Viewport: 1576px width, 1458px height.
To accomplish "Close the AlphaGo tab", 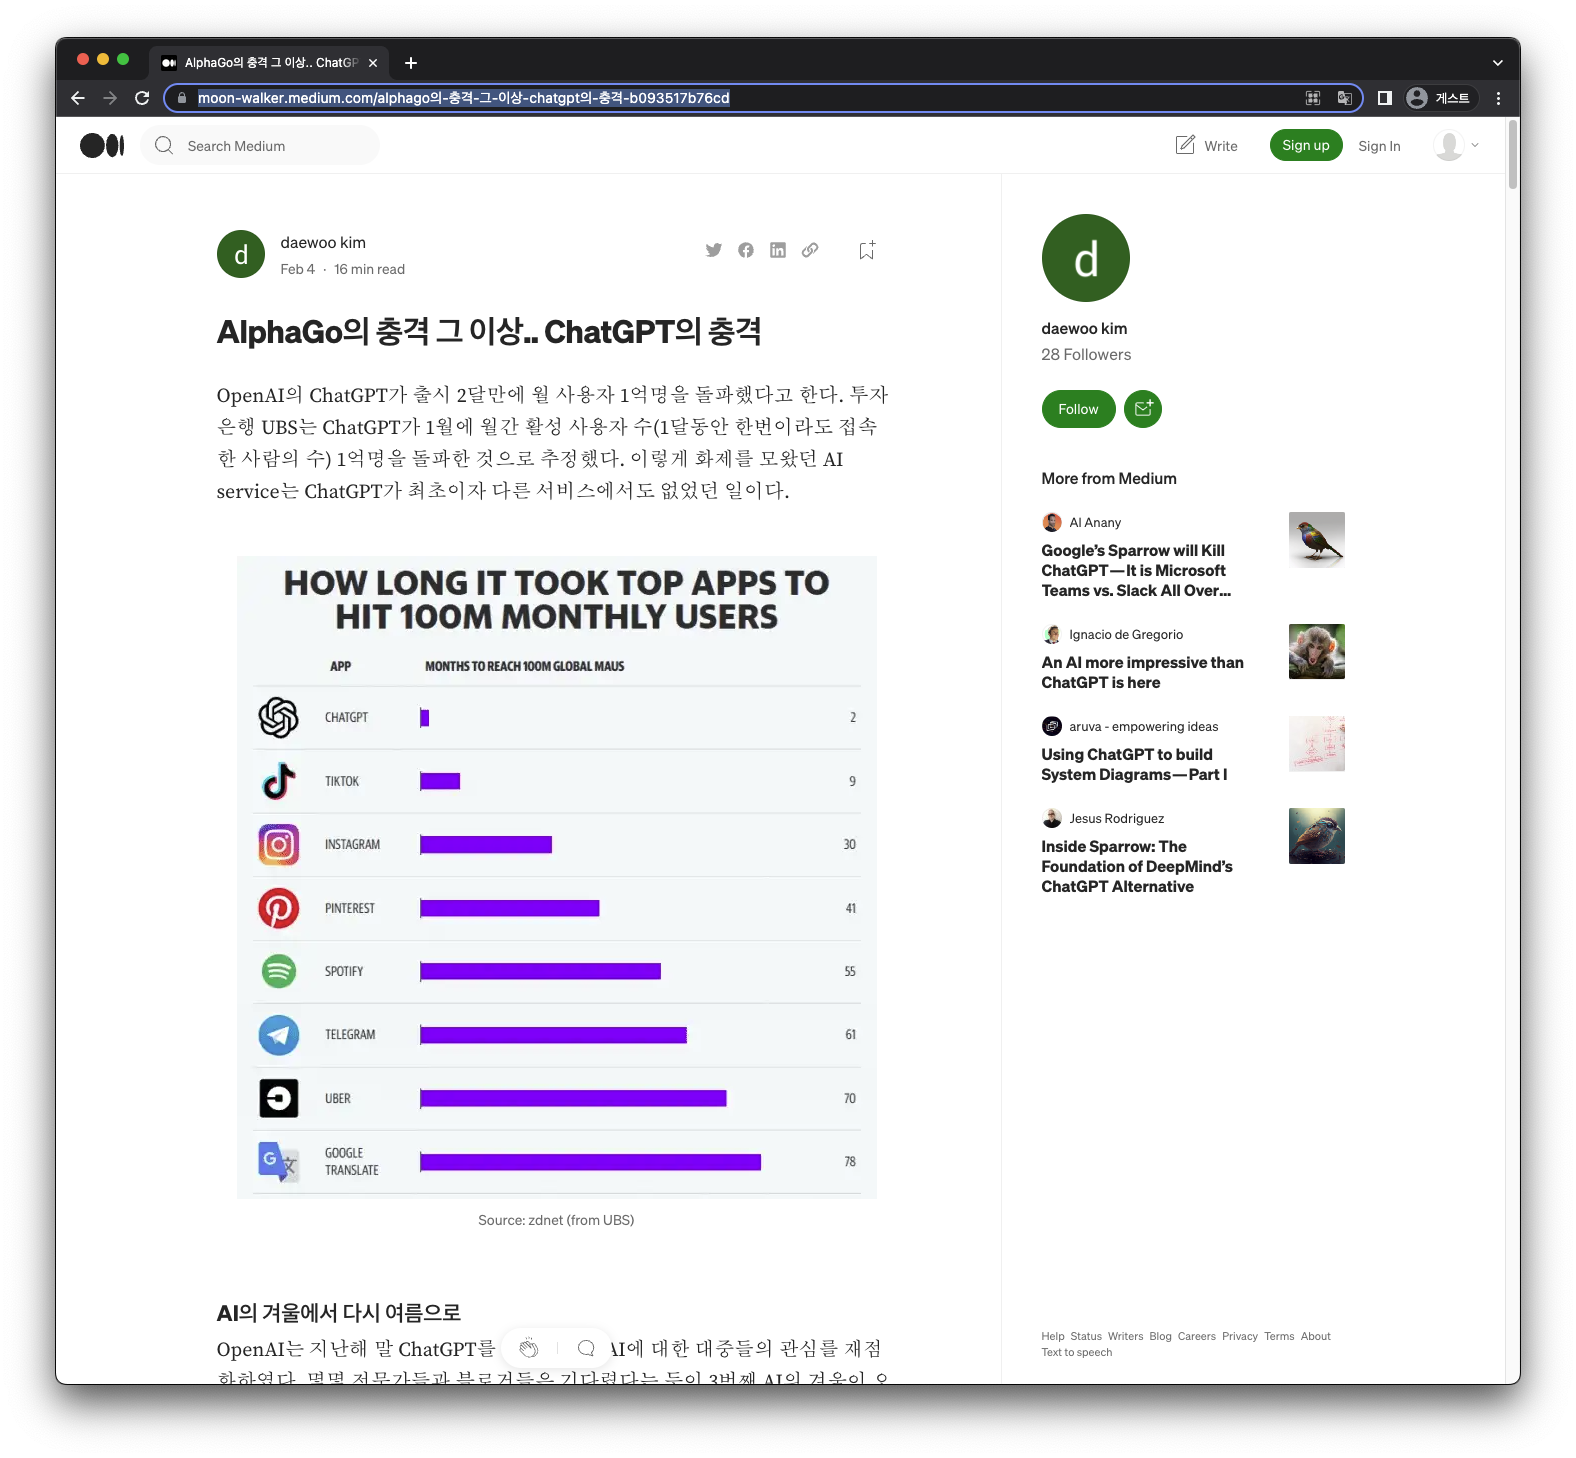I will coord(373,63).
